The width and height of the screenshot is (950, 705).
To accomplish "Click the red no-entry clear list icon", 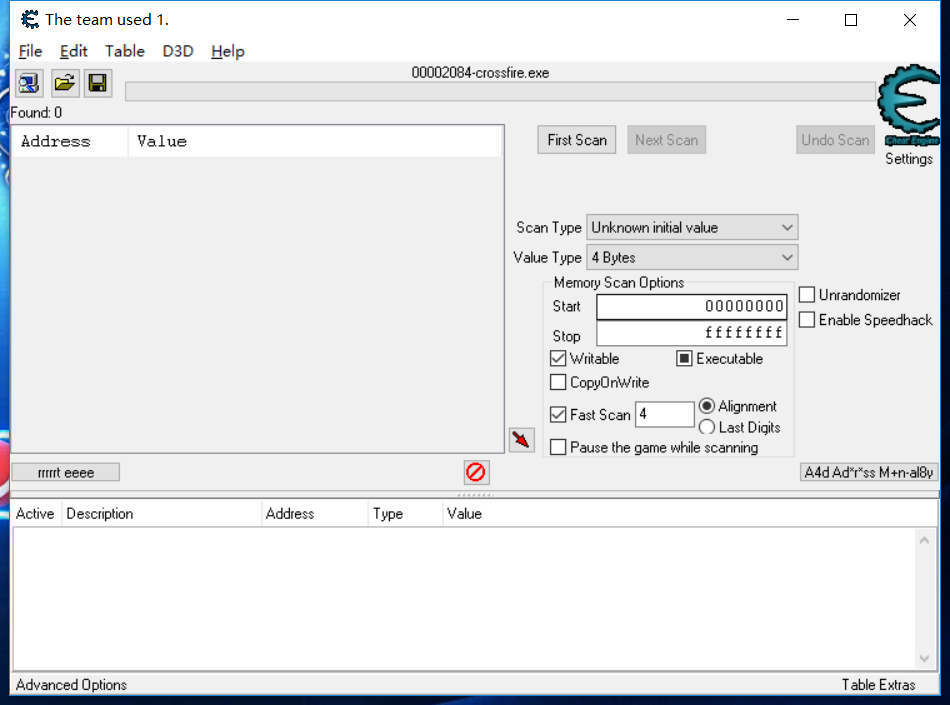I will click(476, 472).
